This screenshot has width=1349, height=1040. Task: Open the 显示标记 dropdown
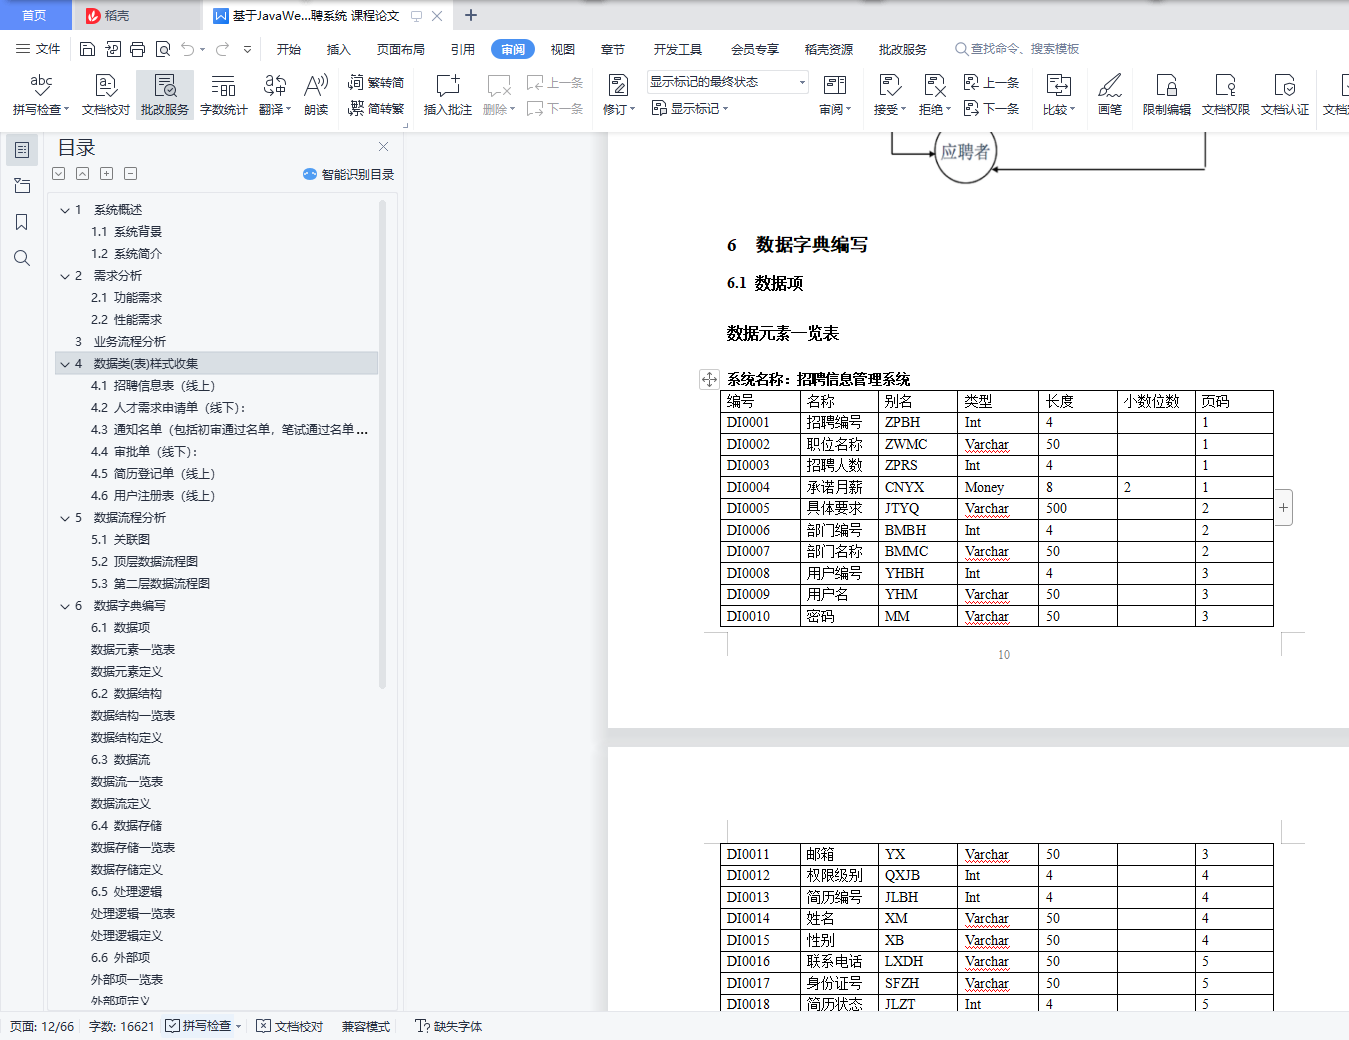(690, 108)
